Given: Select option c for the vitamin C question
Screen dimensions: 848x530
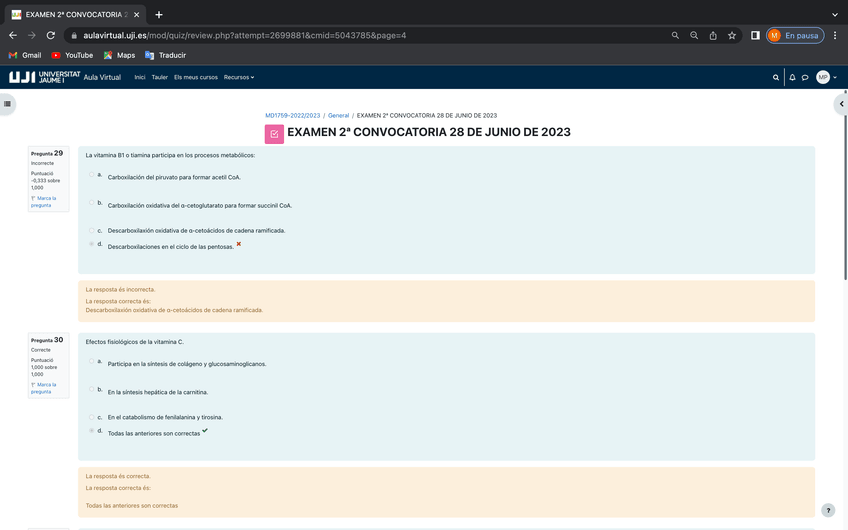Looking at the screenshot, I should (x=91, y=417).
